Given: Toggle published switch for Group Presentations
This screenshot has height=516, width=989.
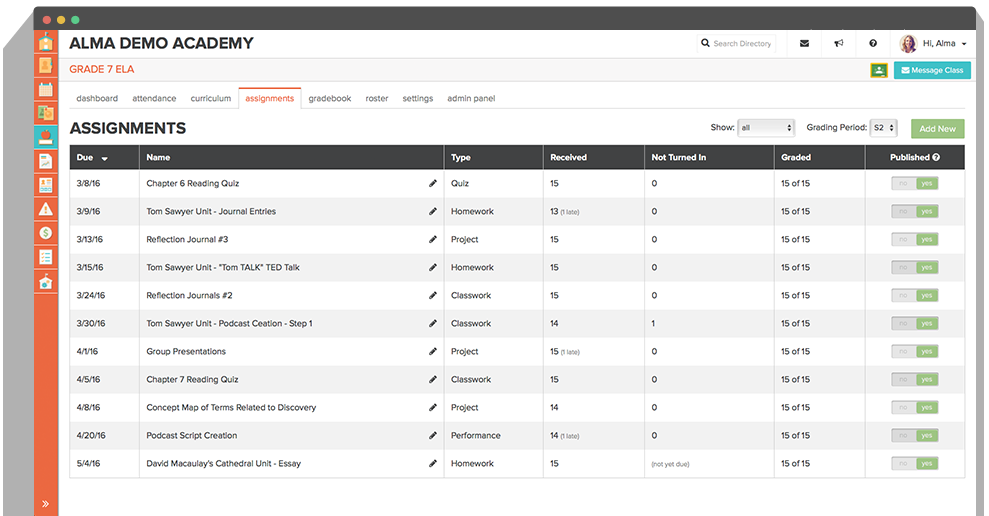Looking at the screenshot, I should point(915,352).
